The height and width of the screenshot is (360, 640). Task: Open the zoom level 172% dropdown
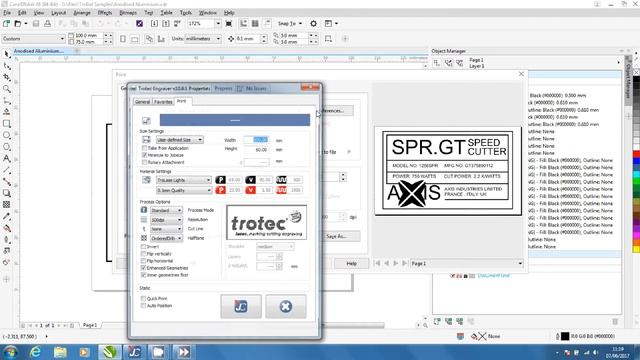point(218,24)
